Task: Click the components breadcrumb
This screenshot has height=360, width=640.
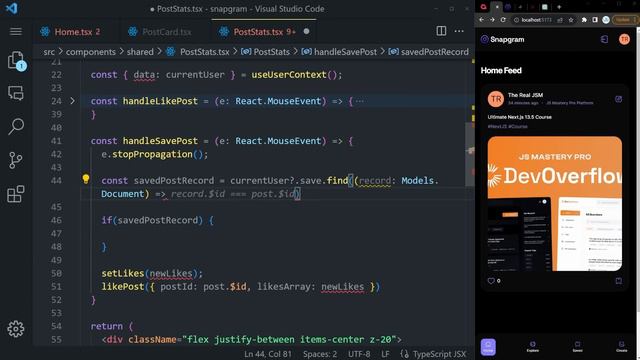Action: [x=91, y=52]
